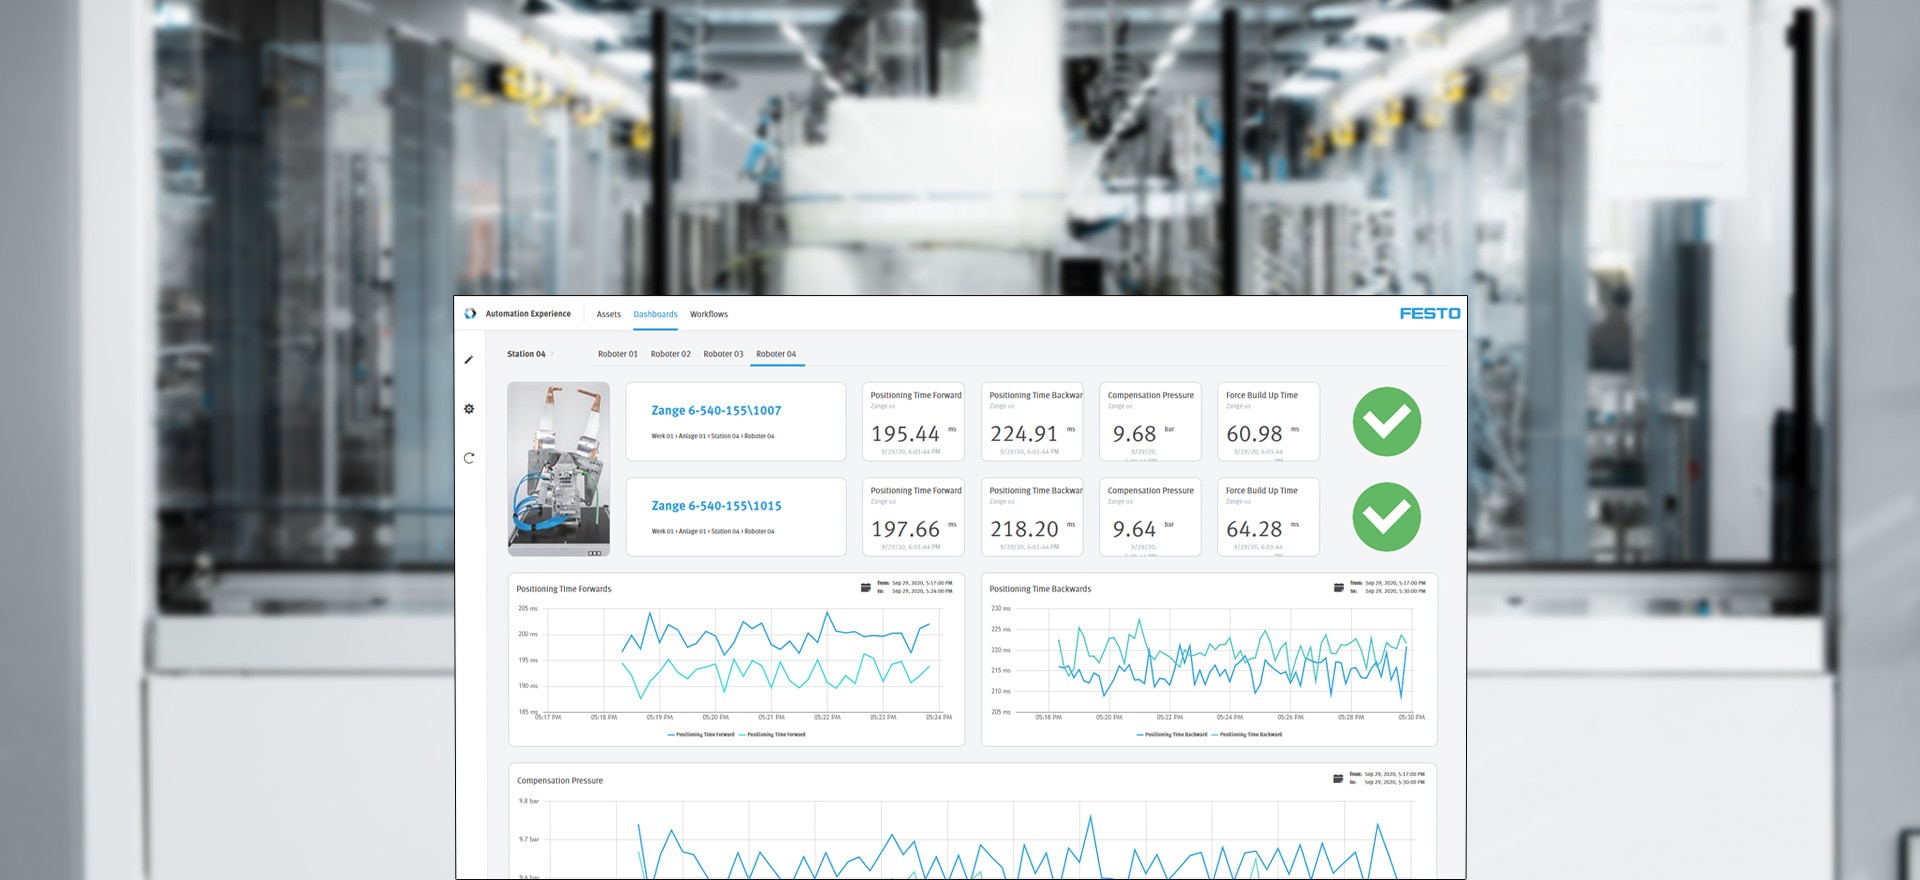Open calendar icon in Positioning Time Backwards chart
Screen dimensions: 1920x880
[x=1339, y=588]
